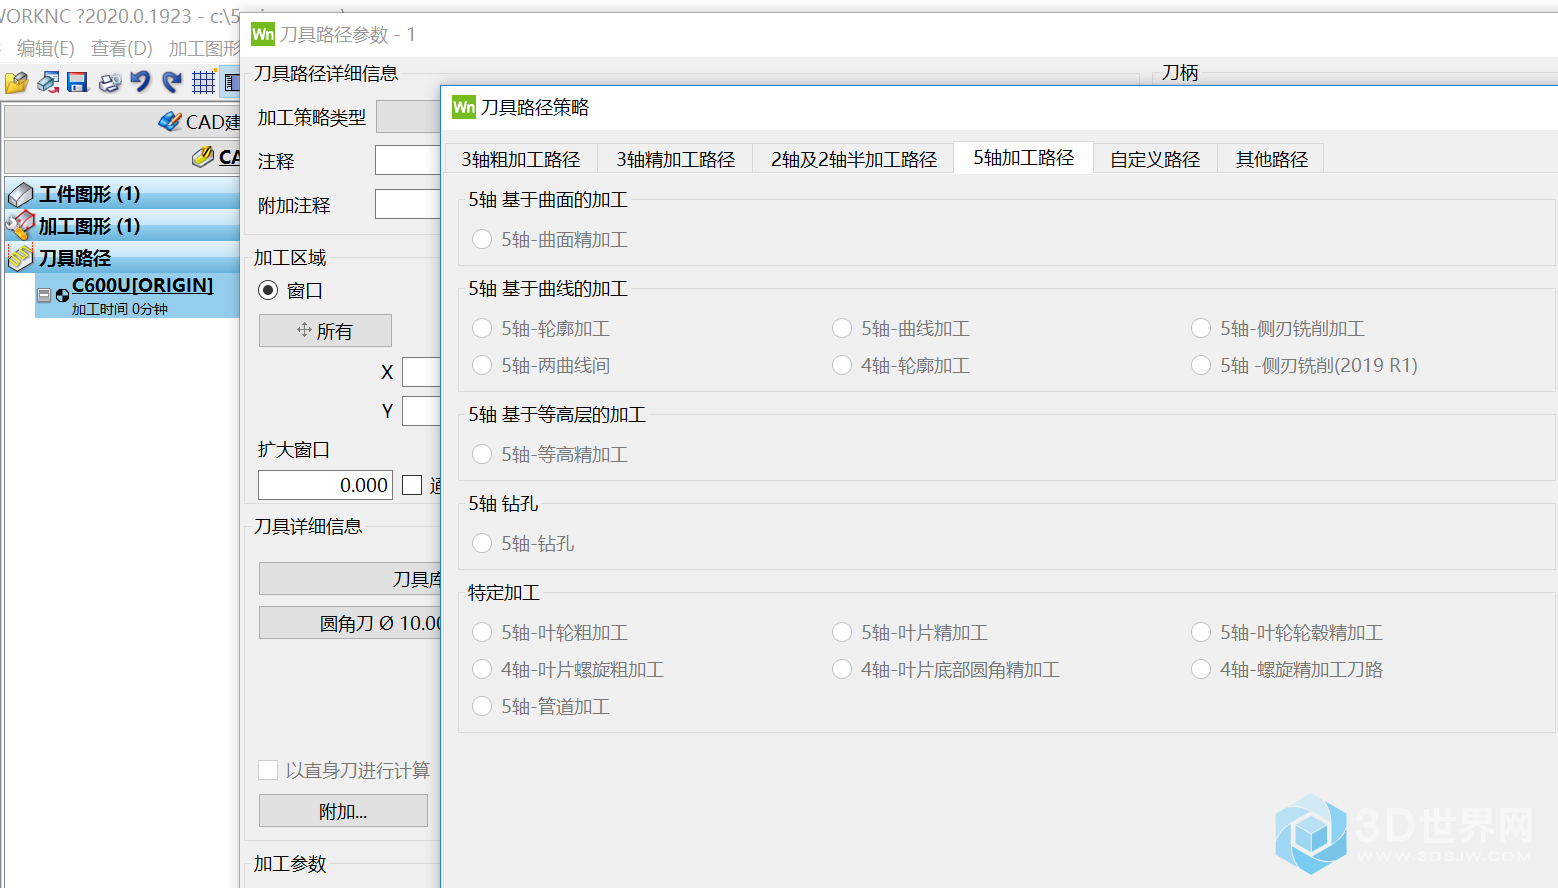Click the 扩大窗口 0.000 value field
This screenshot has height=888, width=1558.
[325, 485]
